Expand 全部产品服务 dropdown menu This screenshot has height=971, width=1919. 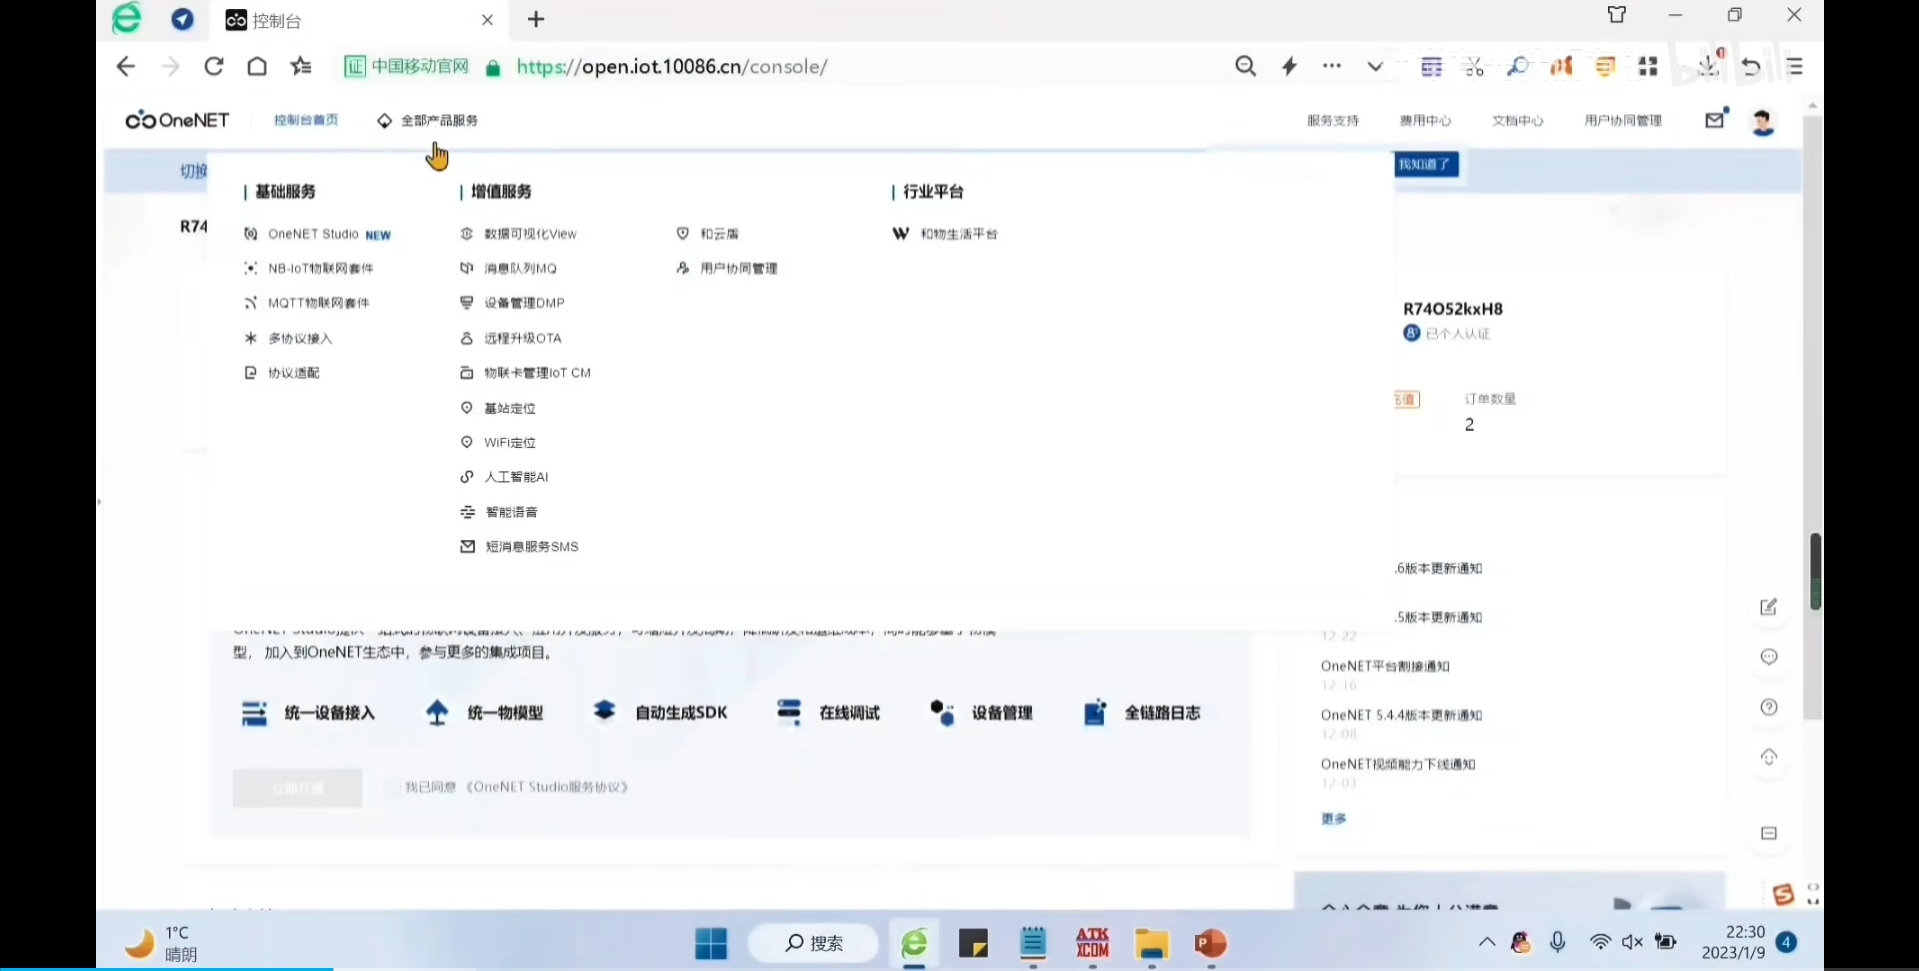click(428, 120)
